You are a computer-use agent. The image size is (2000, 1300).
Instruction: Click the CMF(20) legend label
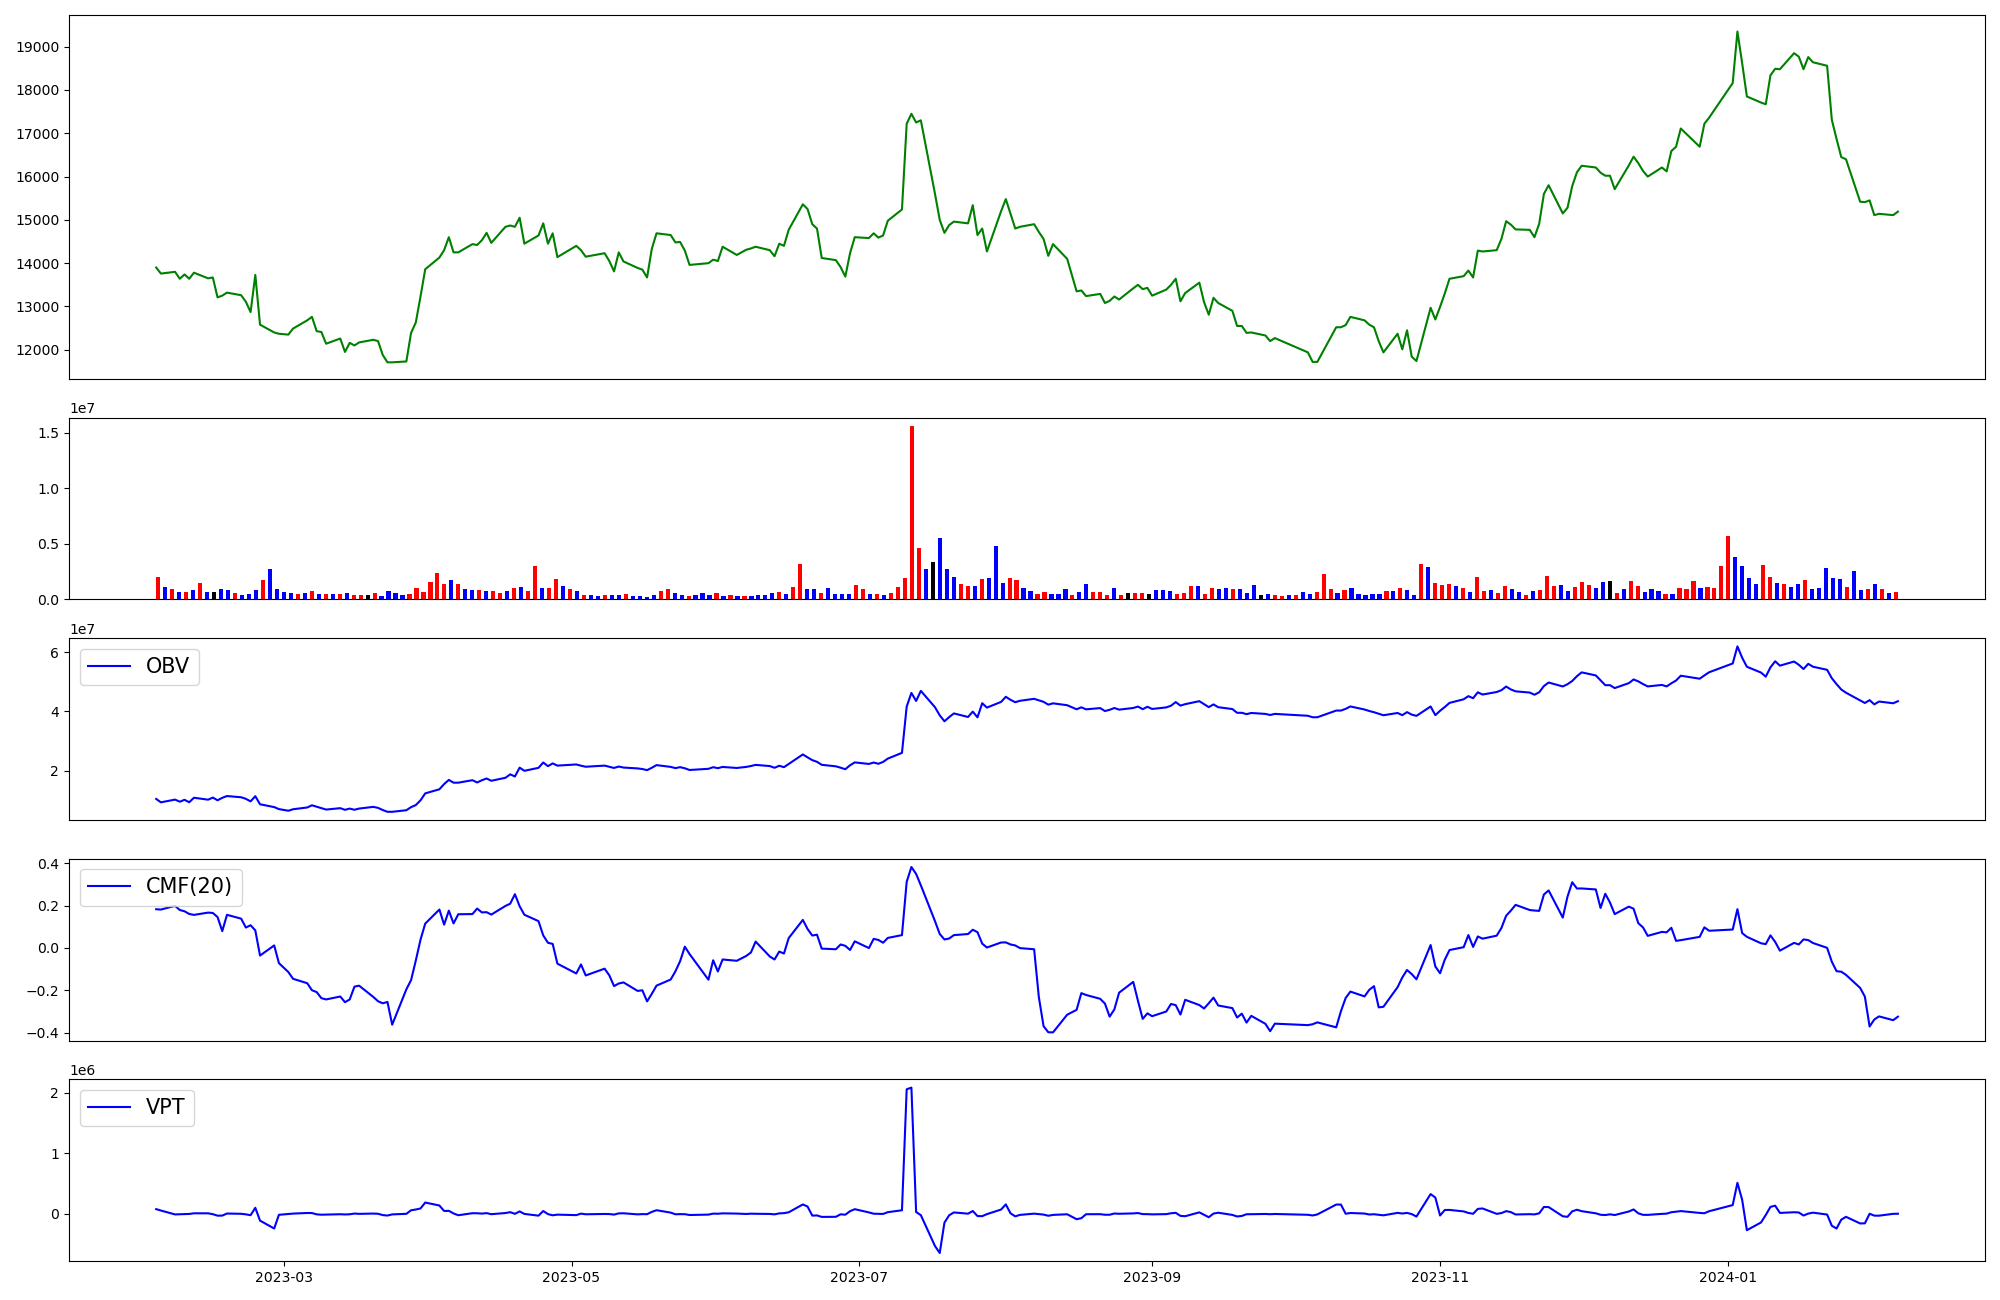coord(188,887)
